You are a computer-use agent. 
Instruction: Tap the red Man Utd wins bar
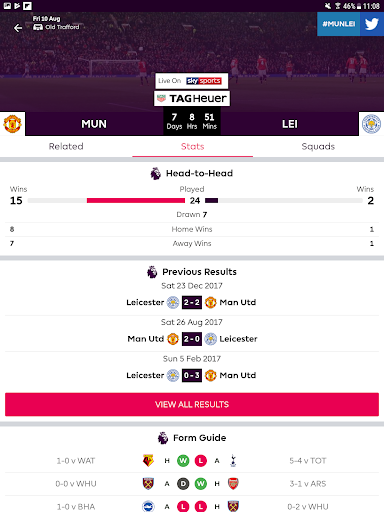(136, 201)
